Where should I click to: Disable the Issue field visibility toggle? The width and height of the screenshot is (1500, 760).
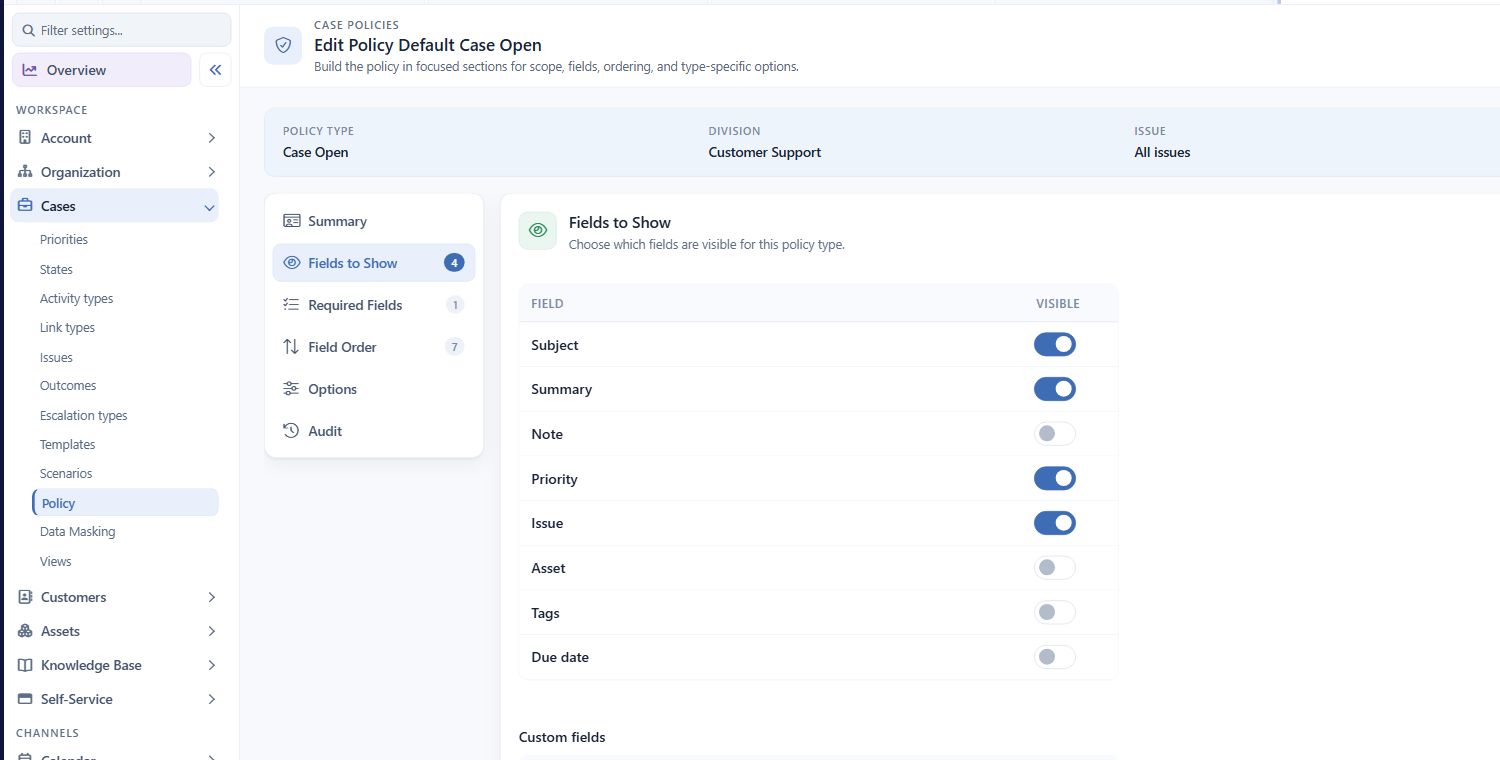(1055, 523)
